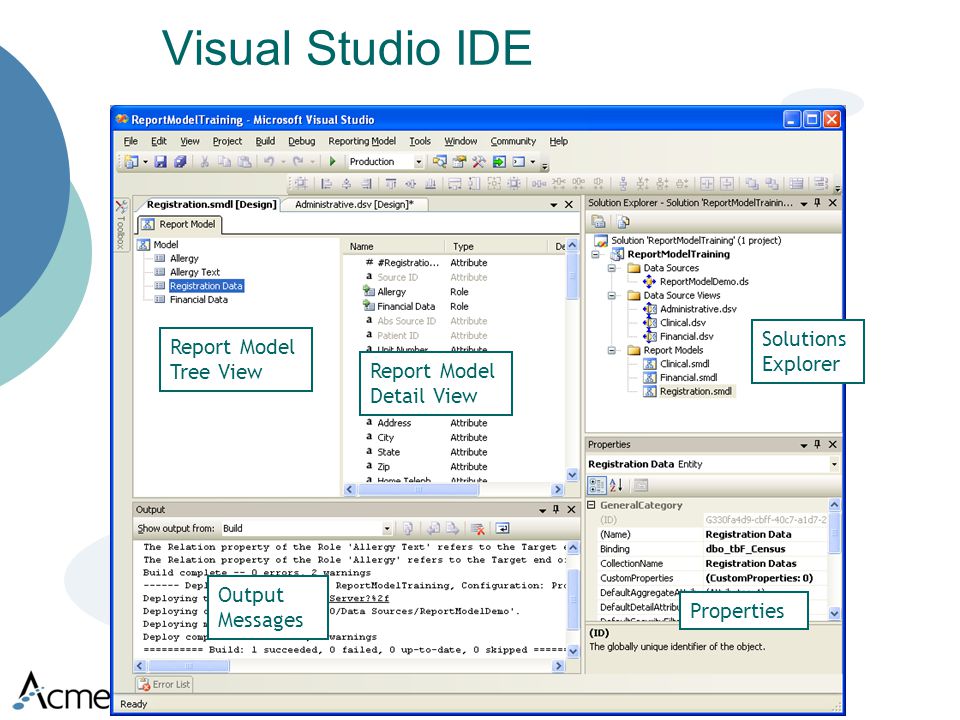Close the Output panel
Viewport: 960px width, 720px height.
point(571,509)
